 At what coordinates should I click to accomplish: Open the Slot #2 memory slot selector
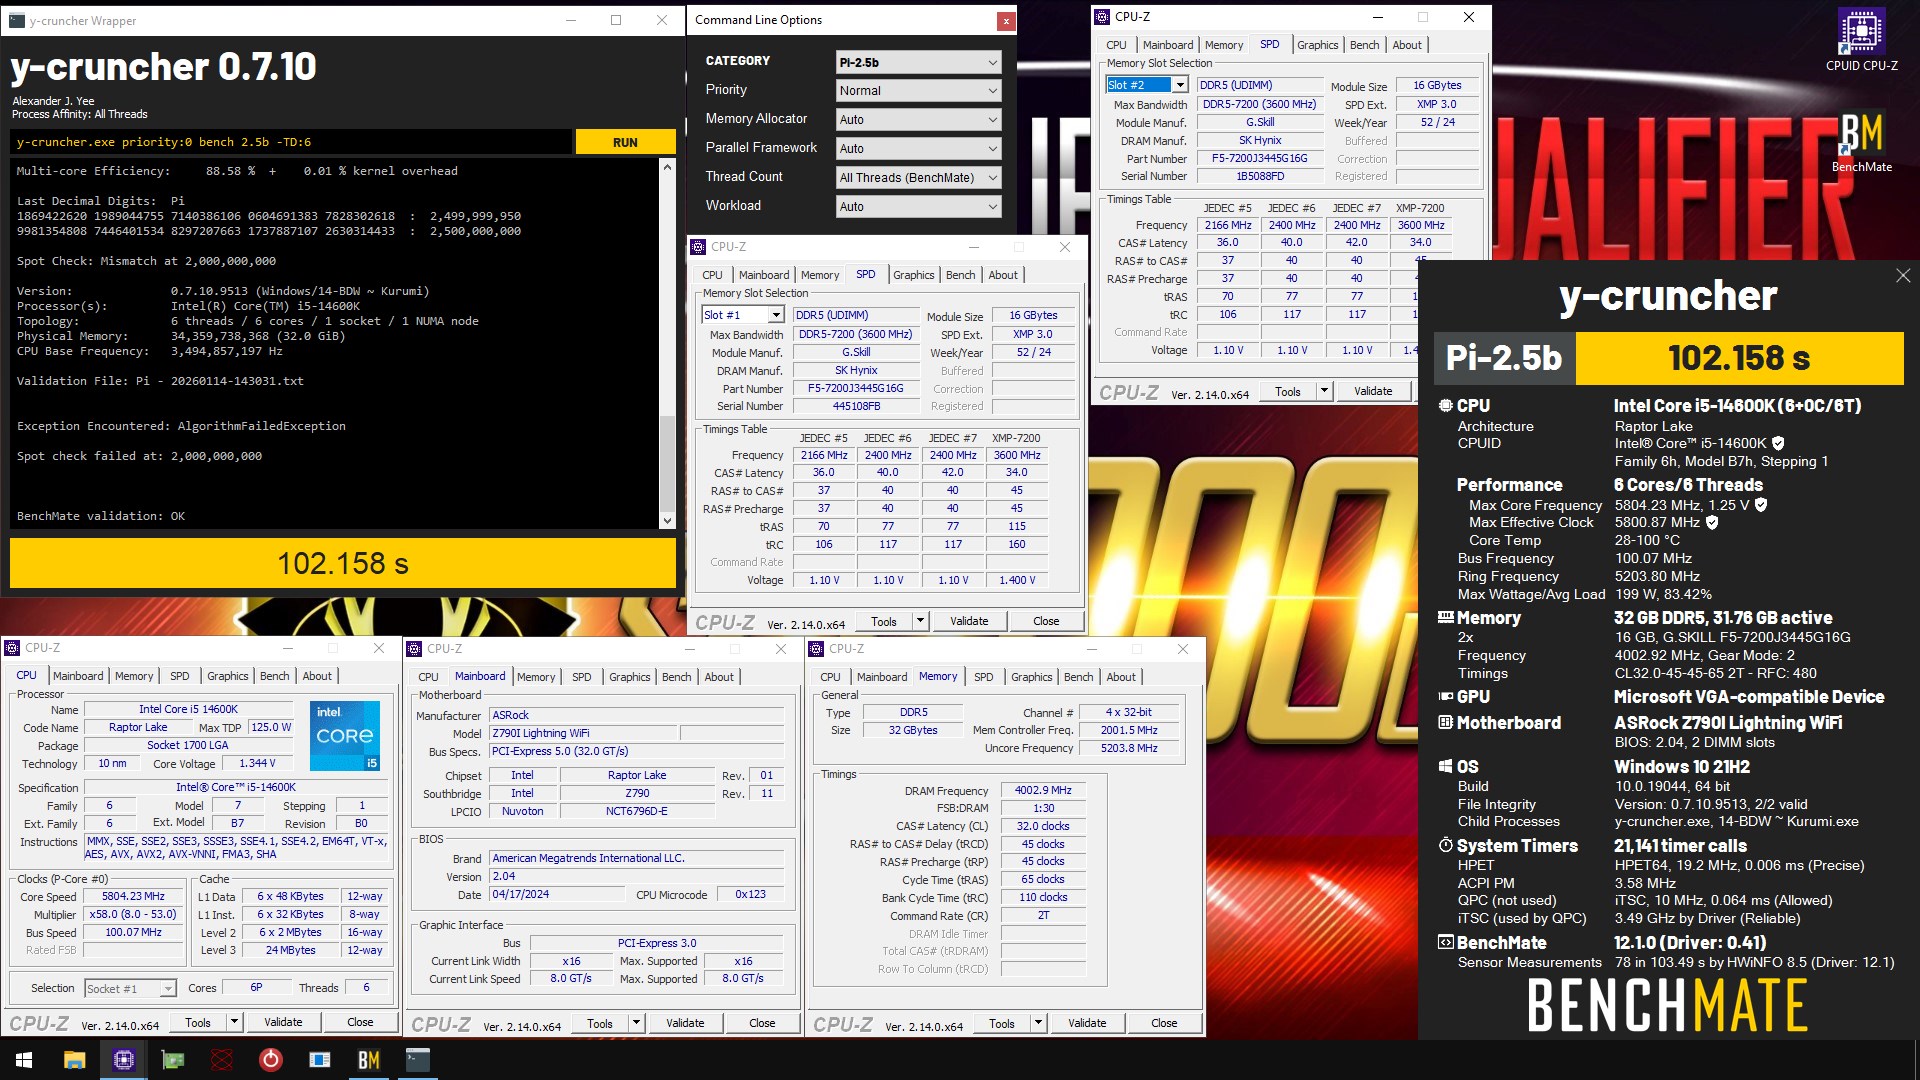click(1146, 85)
